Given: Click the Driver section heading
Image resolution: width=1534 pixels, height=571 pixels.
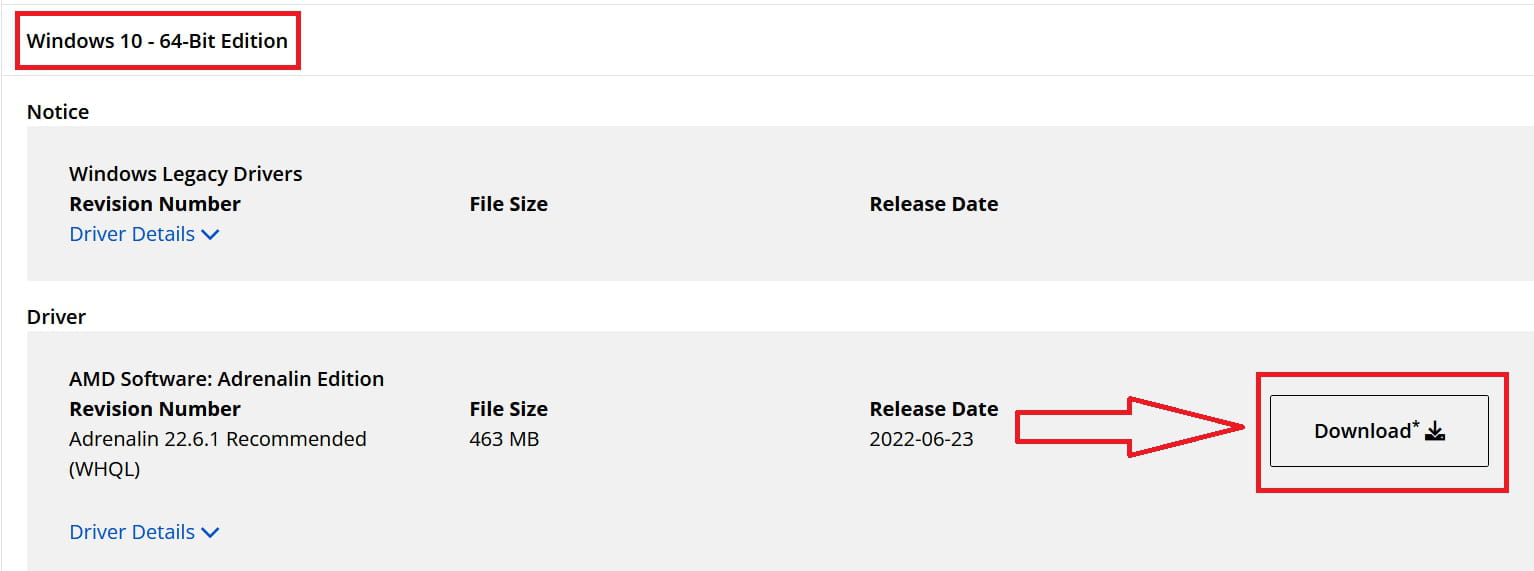Looking at the screenshot, I should pos(57,317).
